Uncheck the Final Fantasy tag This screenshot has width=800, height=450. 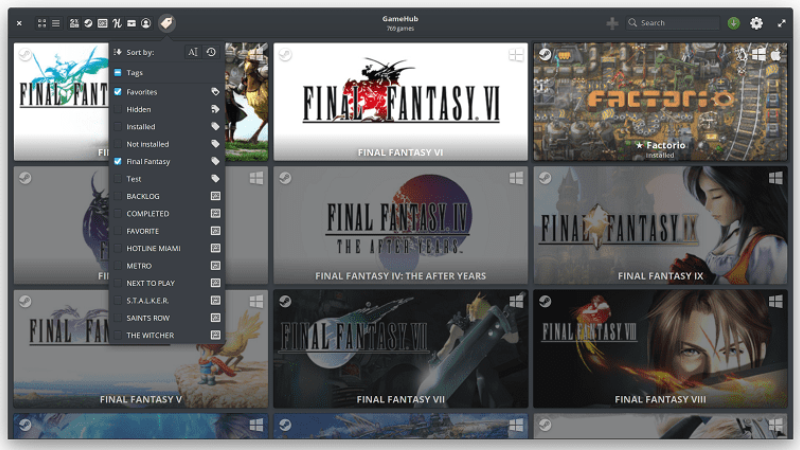(x=118, y=161)
